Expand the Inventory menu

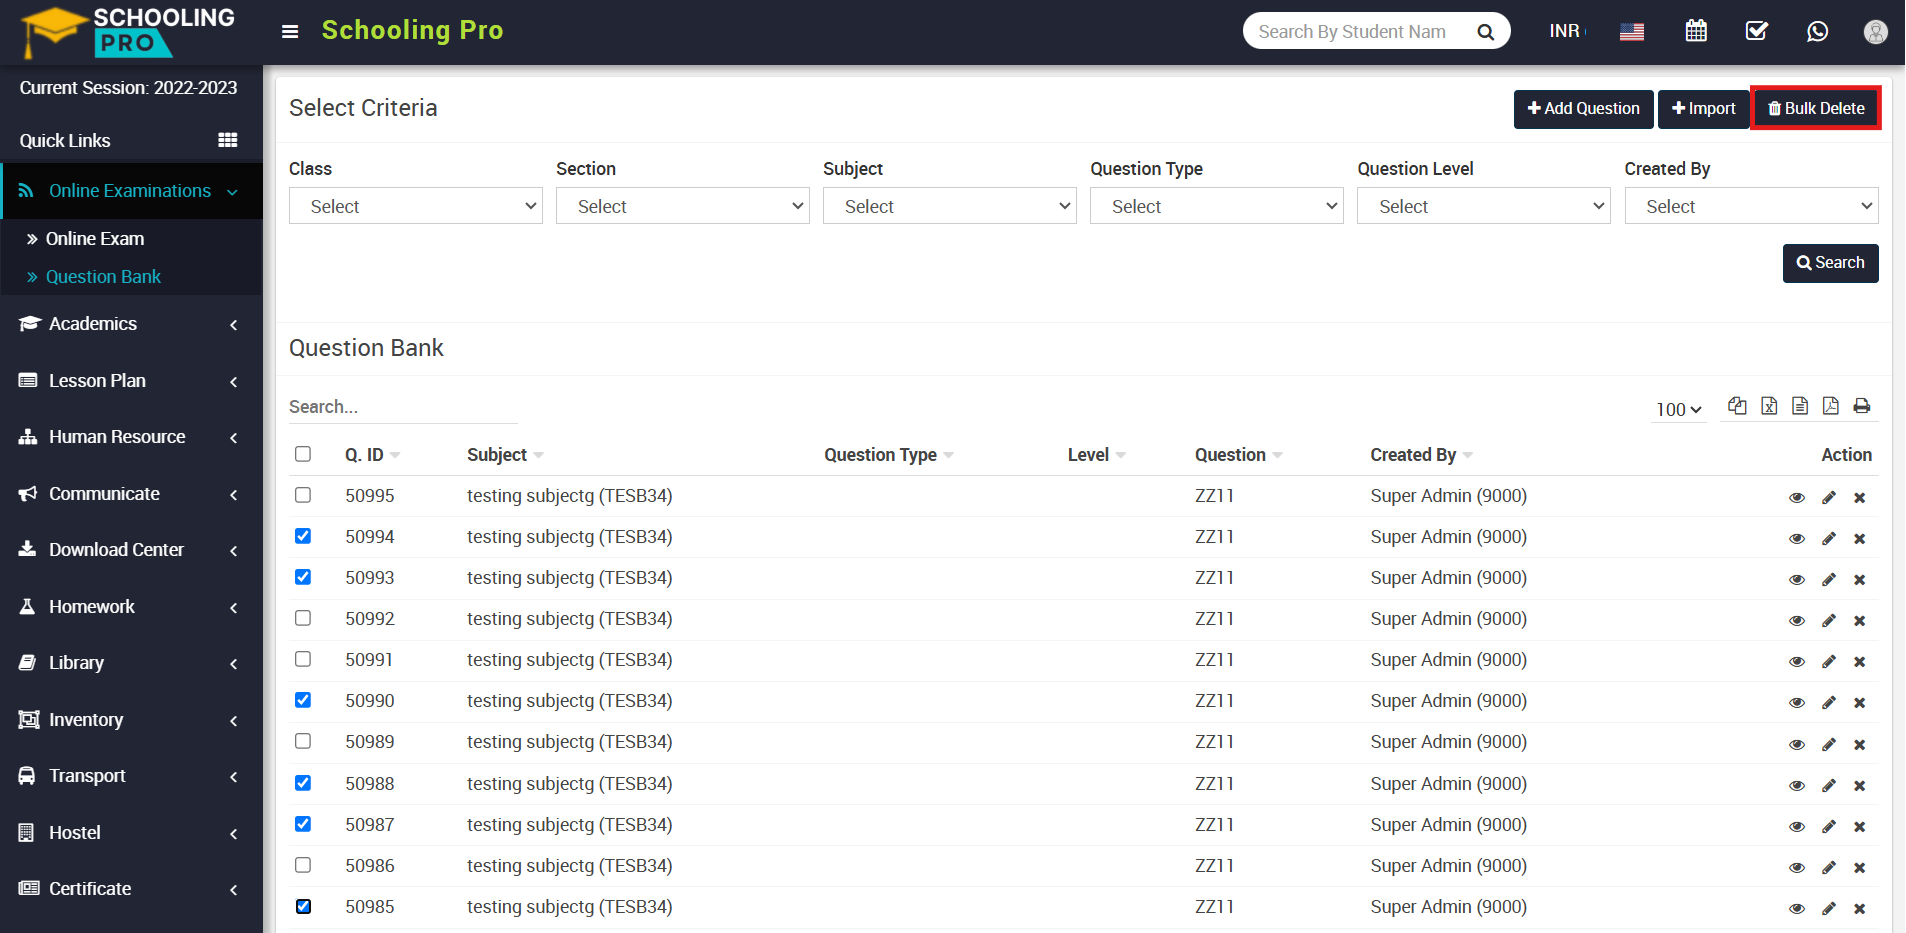point(131,720)
